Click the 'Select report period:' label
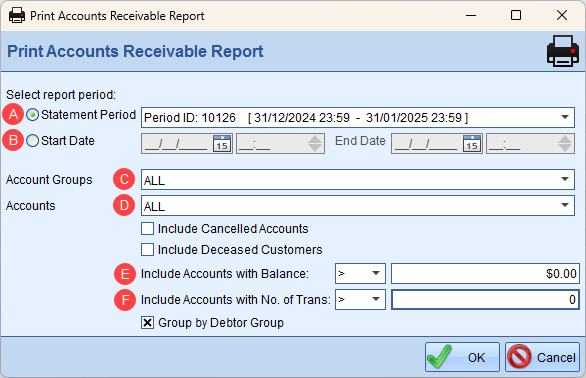586x378 pixels. pos(61,95)
